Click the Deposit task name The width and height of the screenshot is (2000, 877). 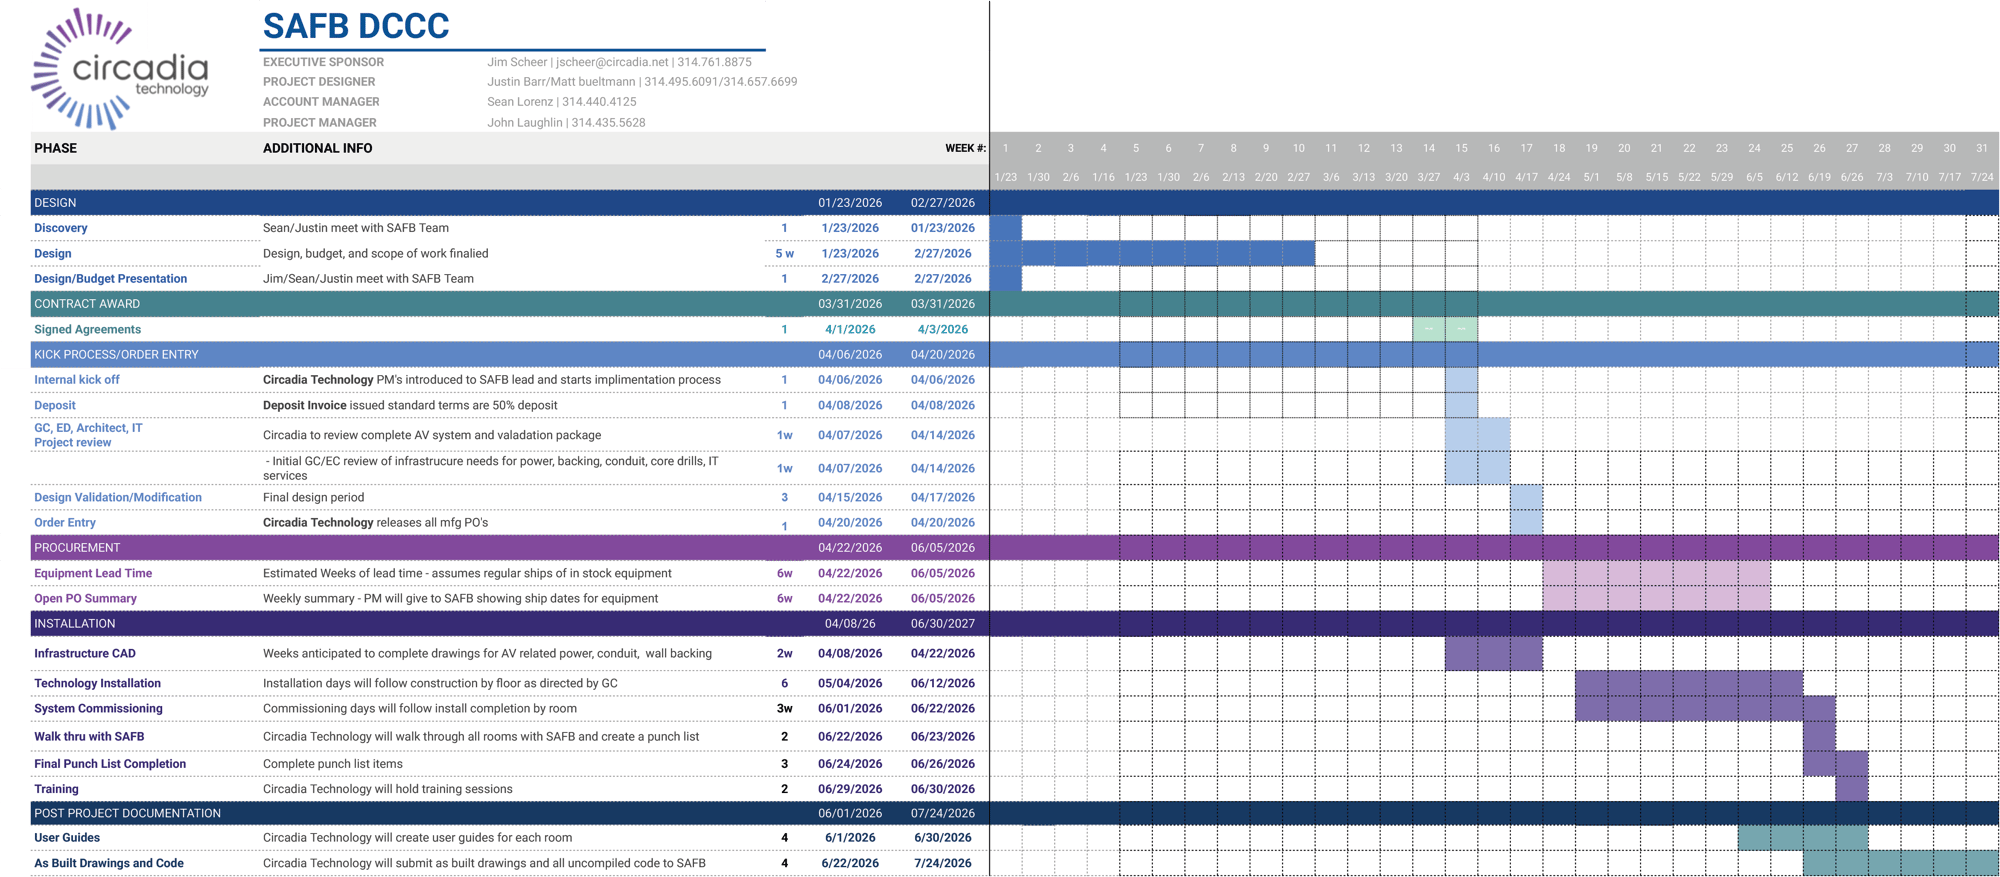[x=54, y=405]
